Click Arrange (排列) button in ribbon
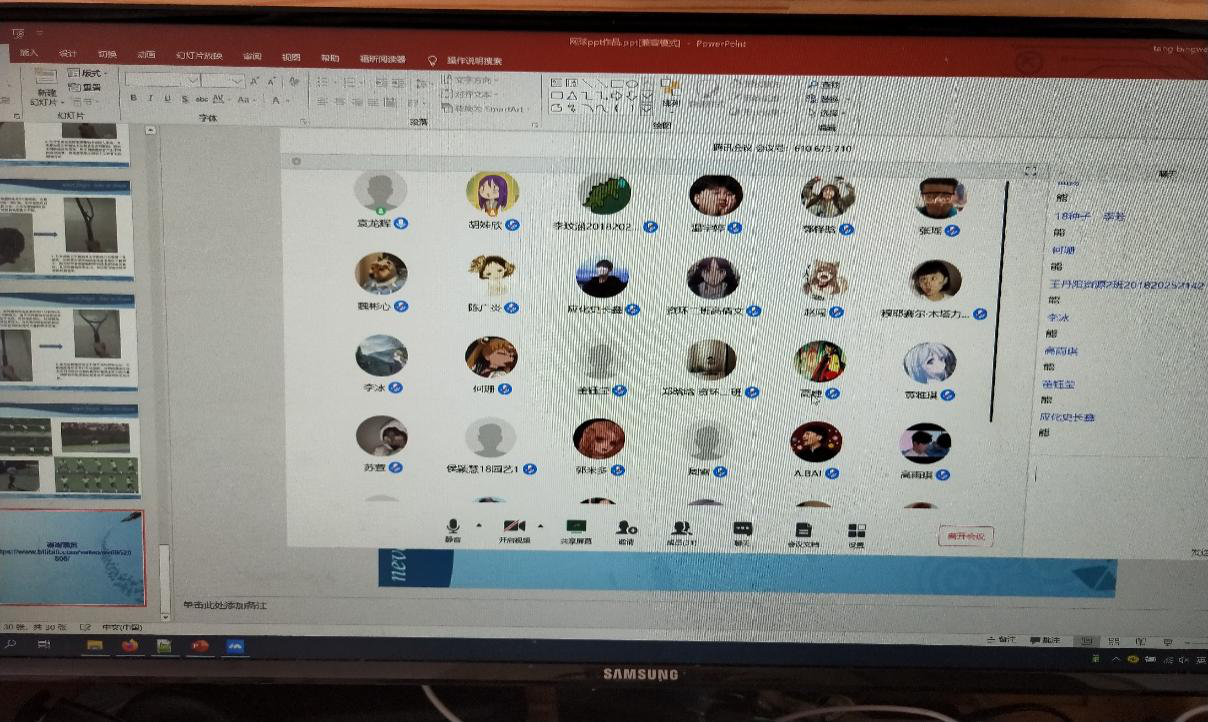Screen dimensions: 1208x722 [x=671, y=96]
